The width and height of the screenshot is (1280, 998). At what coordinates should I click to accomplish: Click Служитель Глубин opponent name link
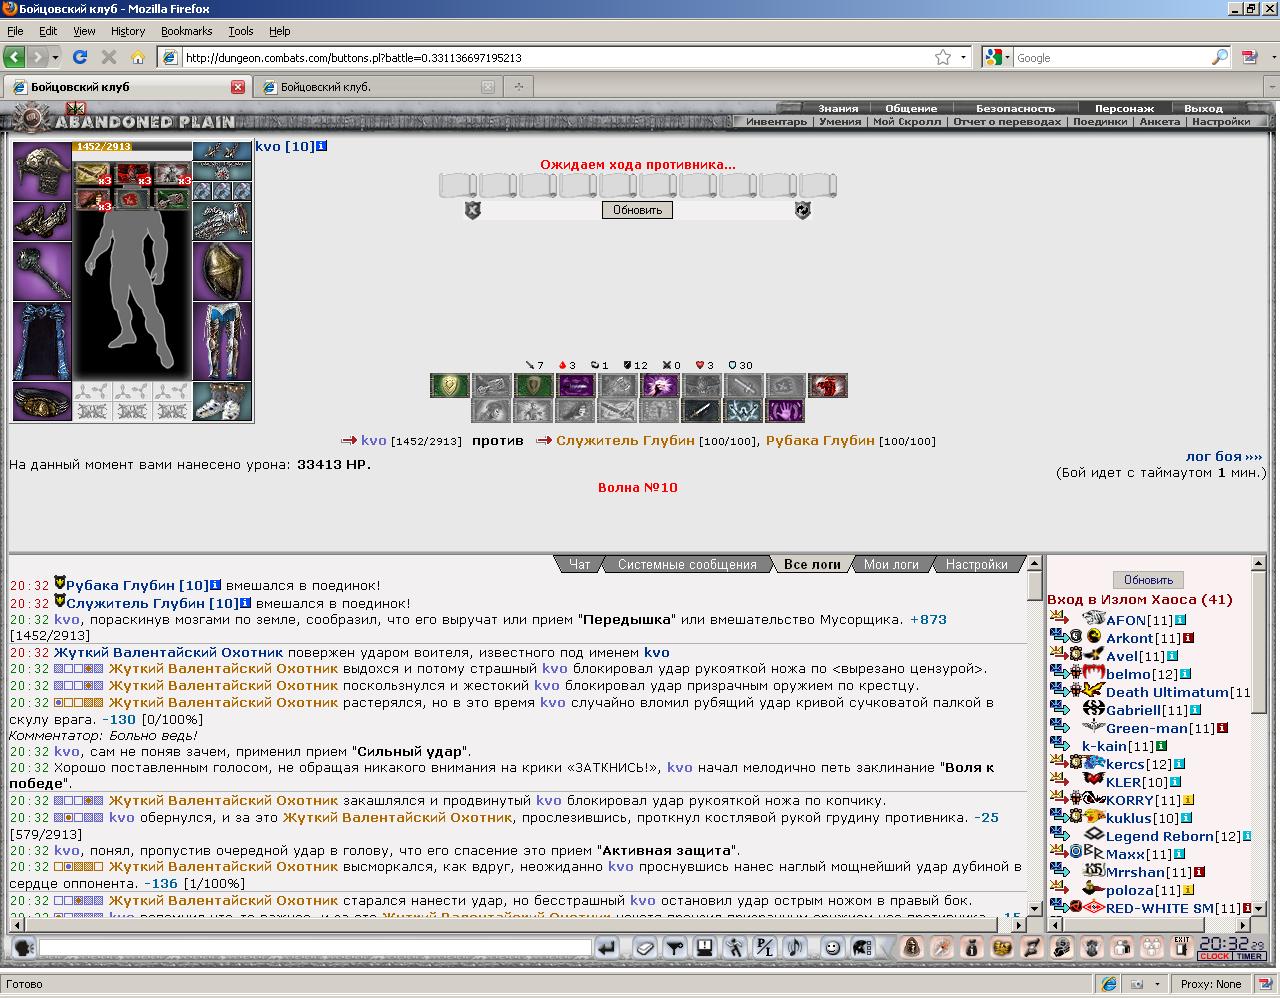(625, 440)
